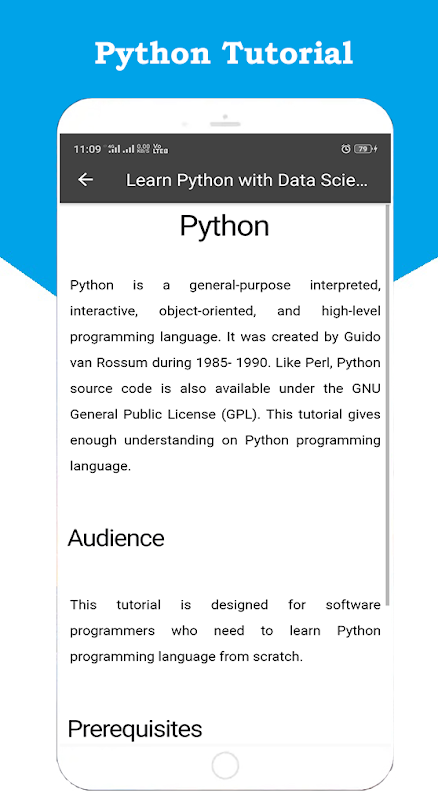Screen dimensions: 438x800
Task: Click the 'Prerequisites' section heading
Action: [135, 729]
